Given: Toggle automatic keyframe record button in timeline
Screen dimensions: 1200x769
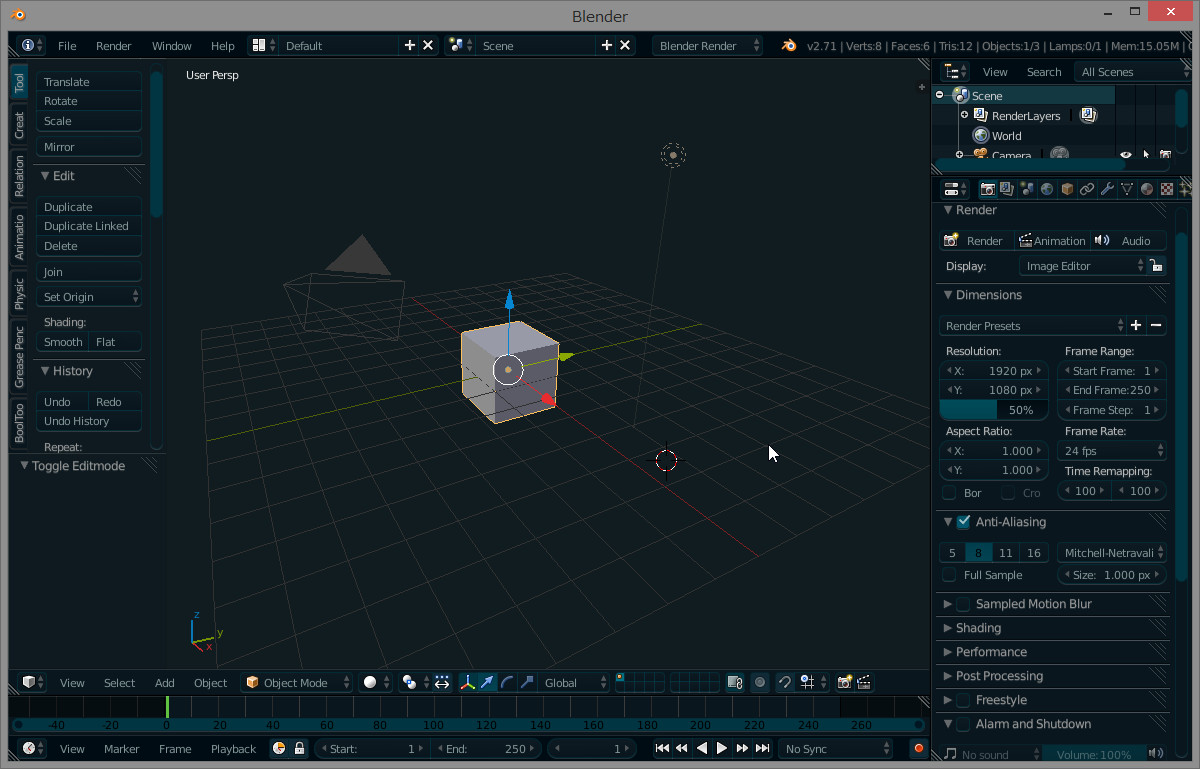Looking at the screenshot, I should click(x=918, y=748).
